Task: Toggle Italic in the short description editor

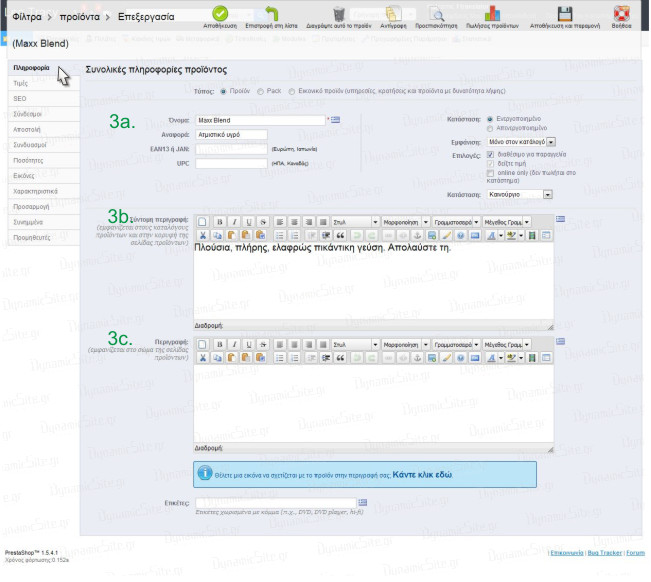Action: 235,222
